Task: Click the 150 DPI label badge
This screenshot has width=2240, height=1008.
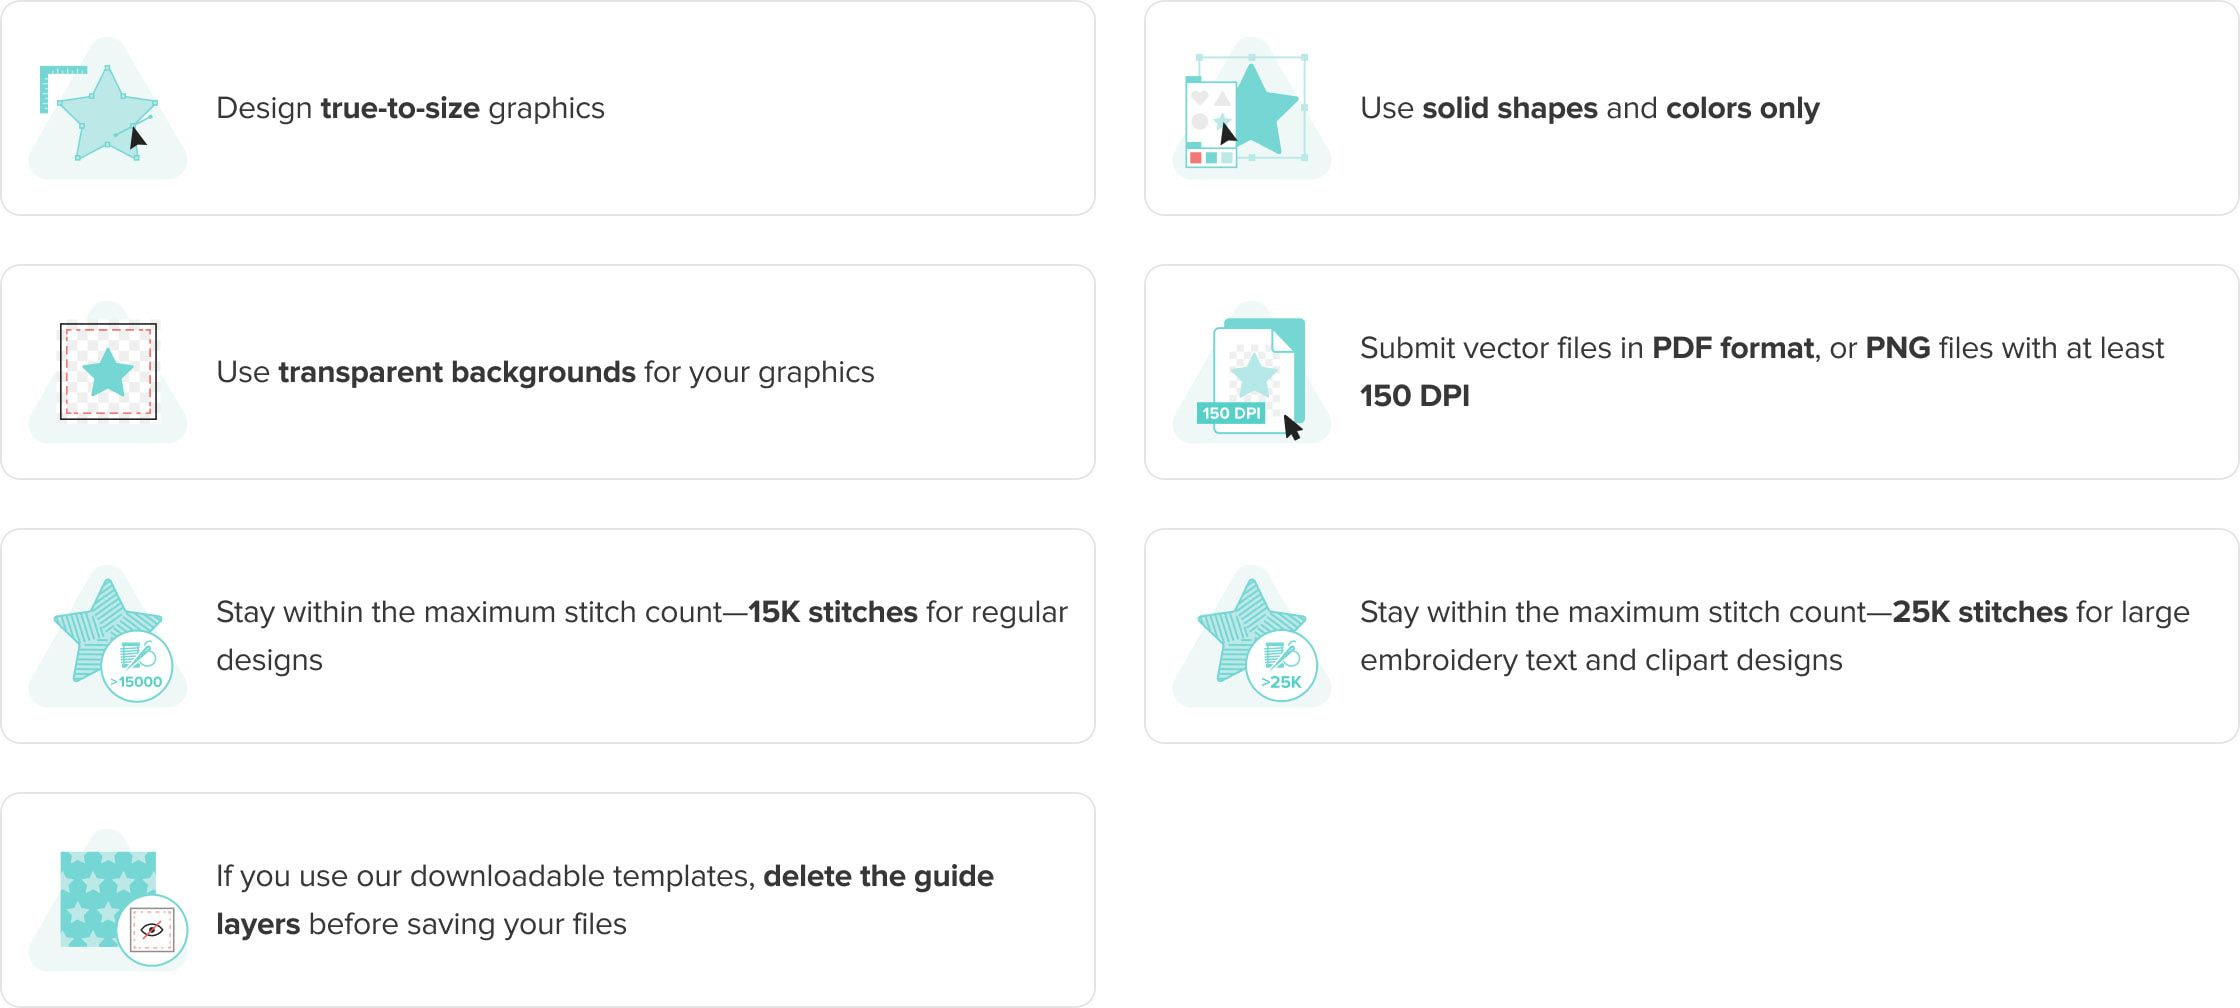Action: tap(1231, 413)
